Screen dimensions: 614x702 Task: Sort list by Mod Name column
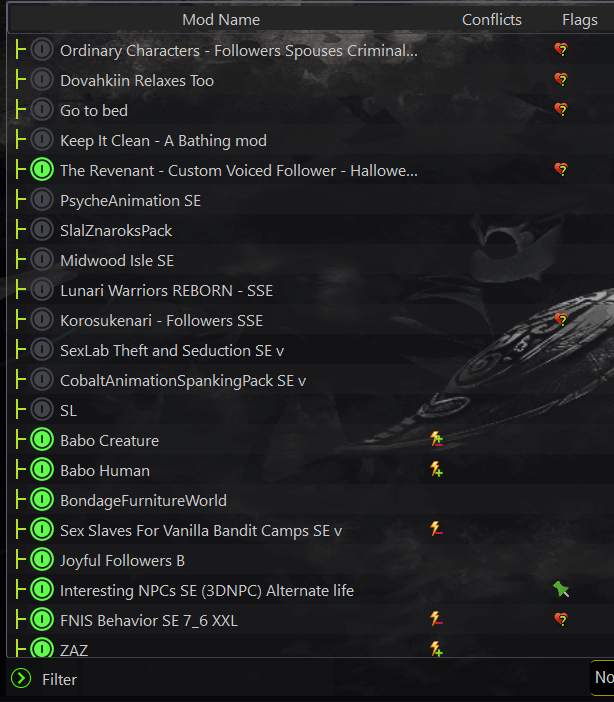point(221,20)
